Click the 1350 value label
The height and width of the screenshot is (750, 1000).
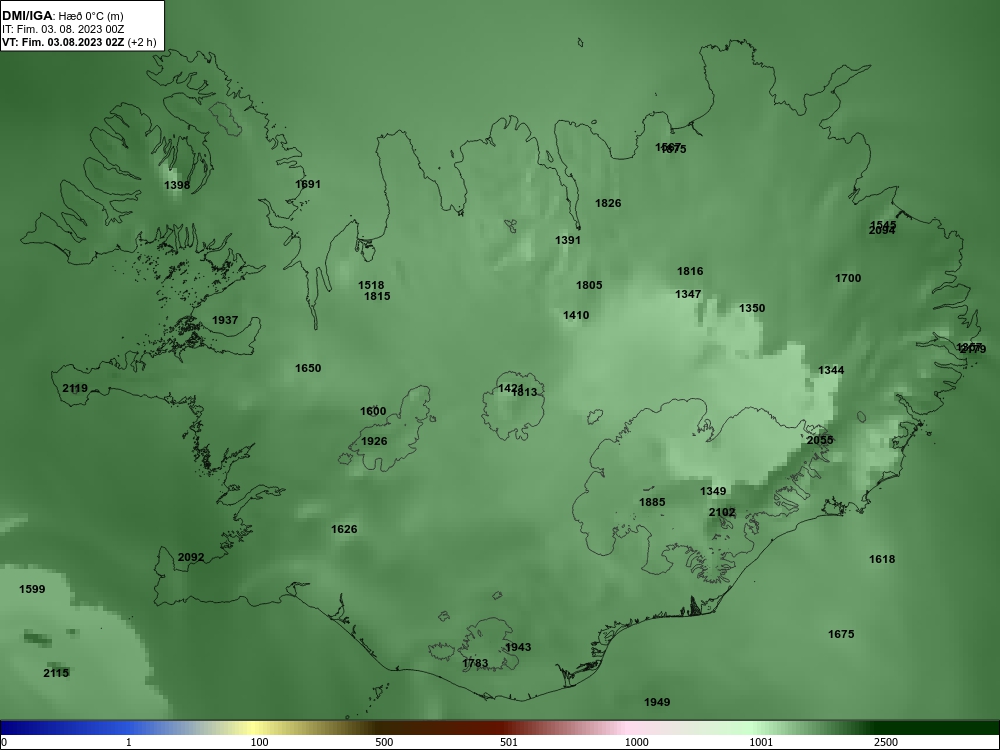pos(752,308)
